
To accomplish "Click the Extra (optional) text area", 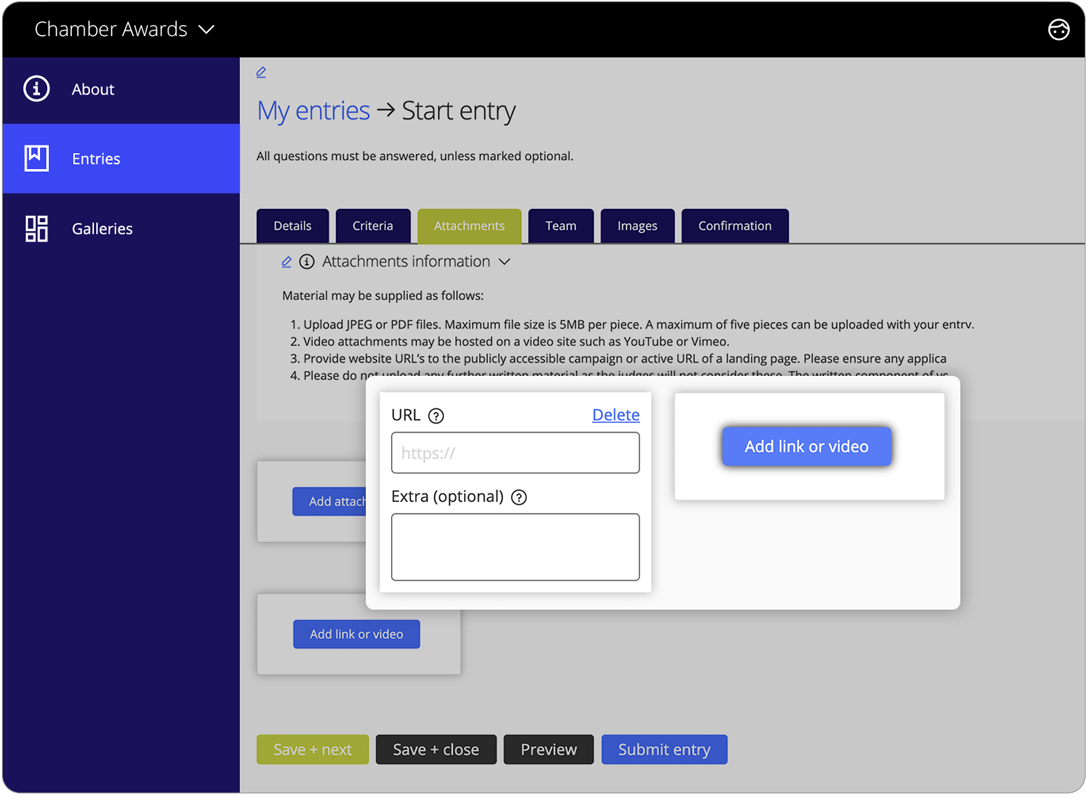I will click(x=515, y=546).
